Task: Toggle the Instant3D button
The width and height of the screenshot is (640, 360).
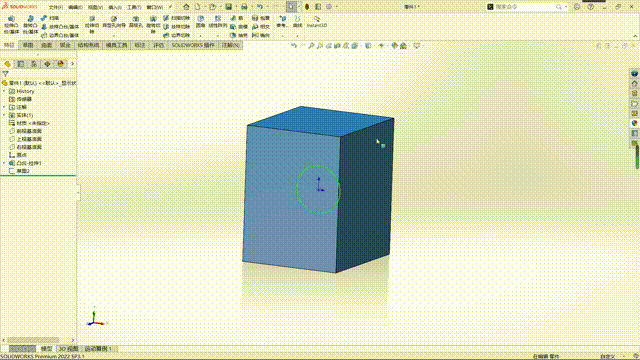Action: (317, 22)
